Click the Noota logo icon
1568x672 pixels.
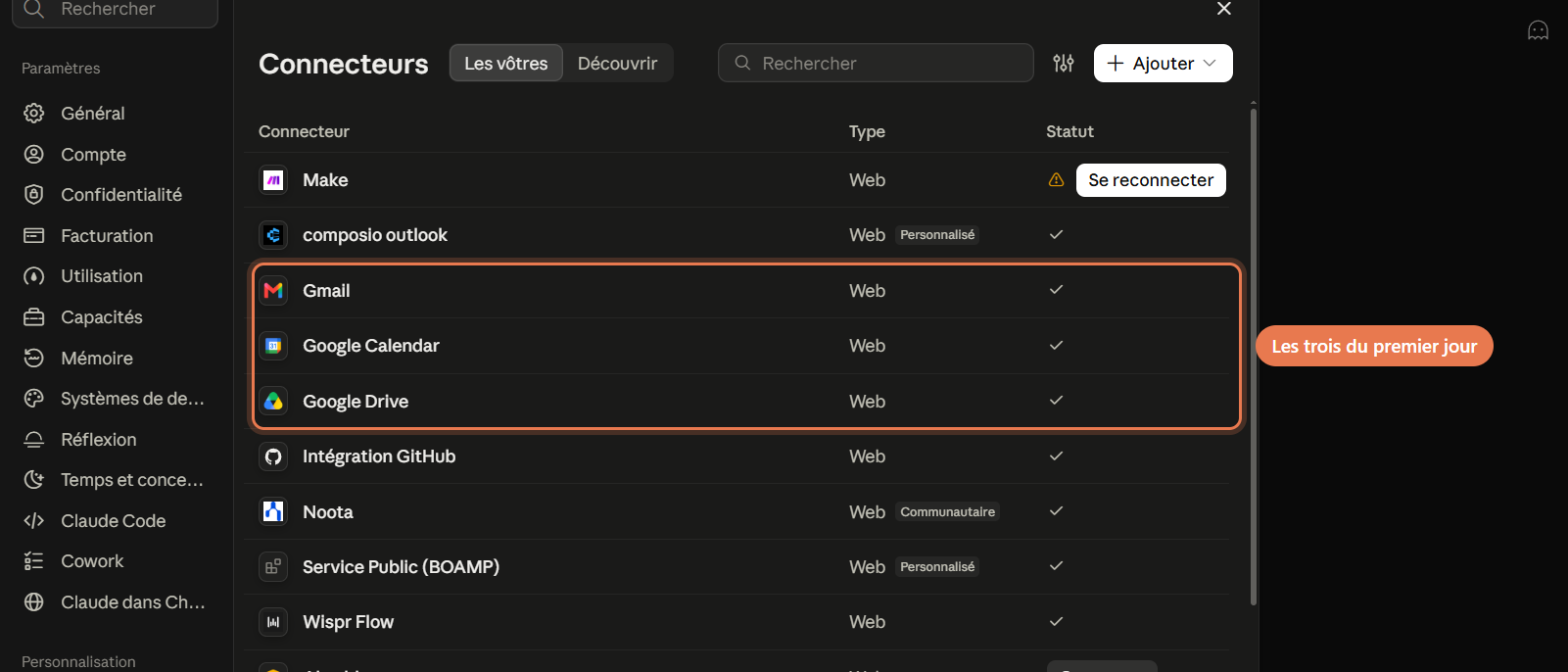(x=273, y=512)
